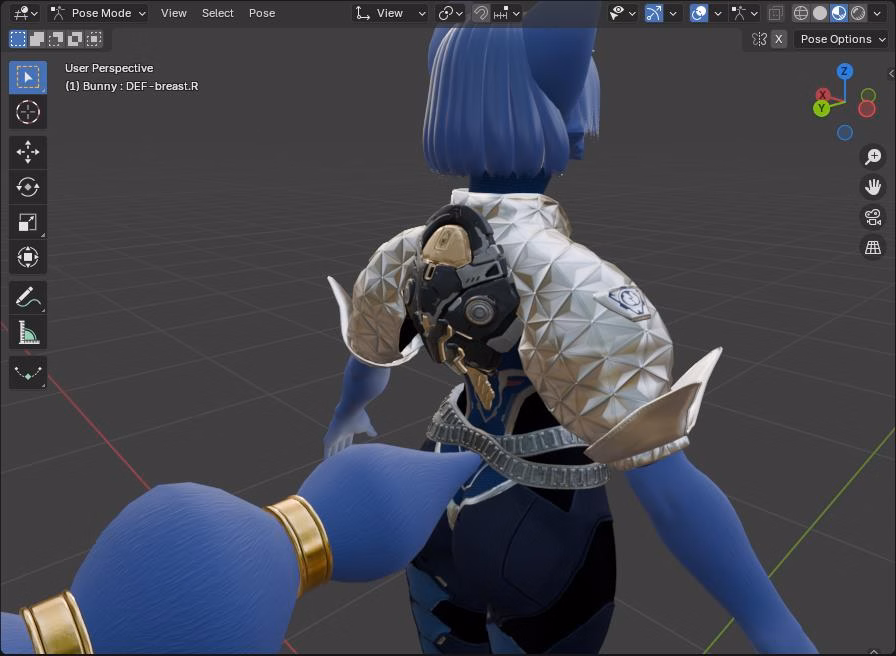Set selection mode to new selection
Viewport: 896px width, 656px height.
point(18,39)
